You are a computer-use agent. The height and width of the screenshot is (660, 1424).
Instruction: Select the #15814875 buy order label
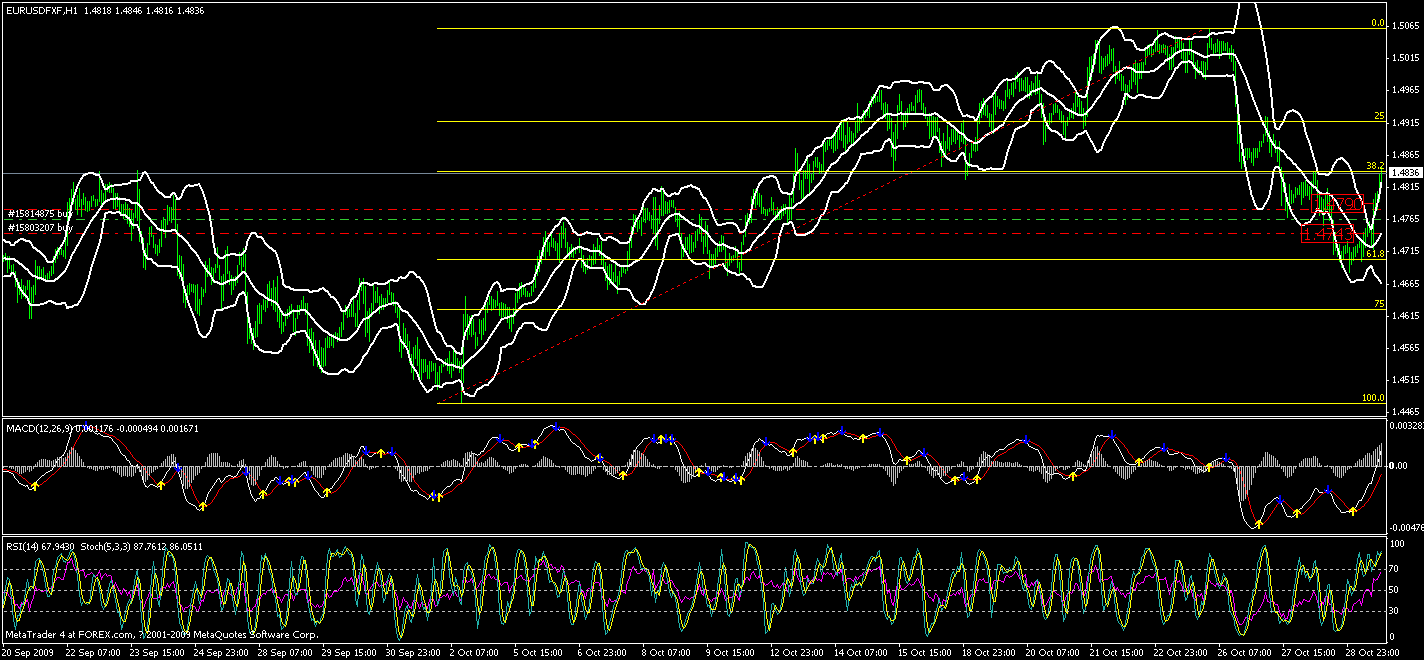coord(39,213)
